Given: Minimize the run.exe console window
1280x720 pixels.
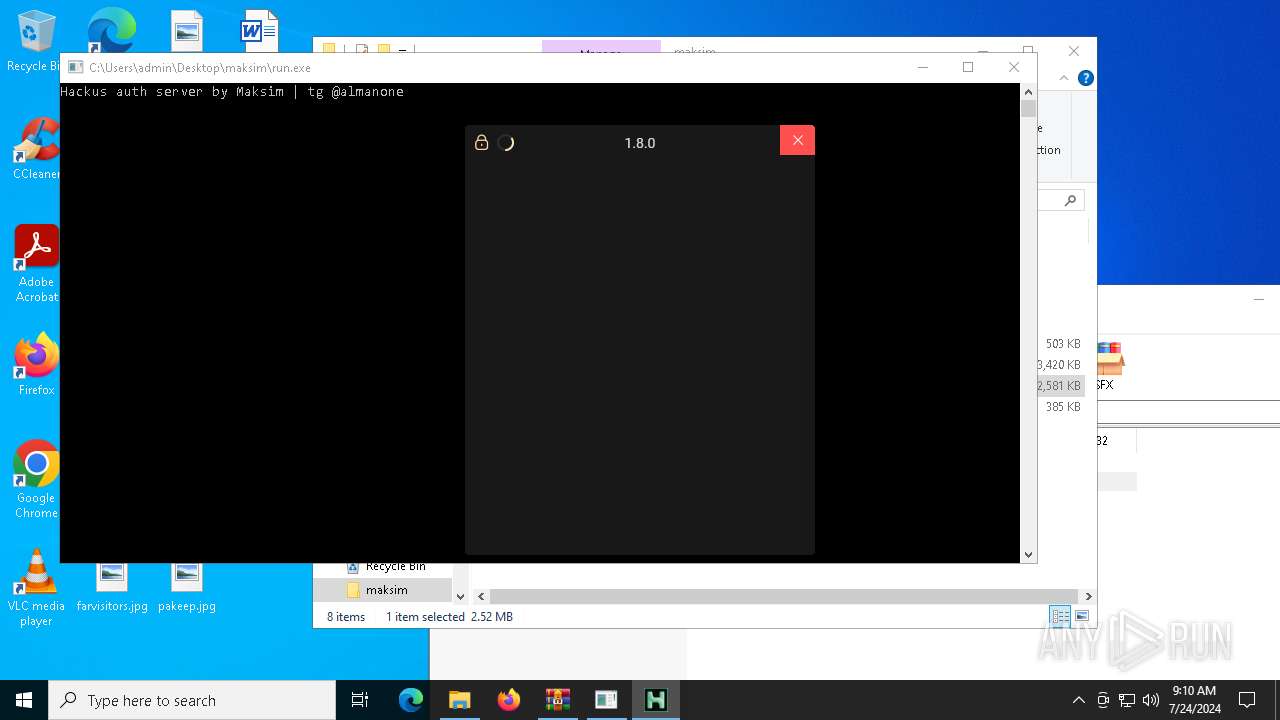Looking at the screenshot, I should pyautogui.click(x=923, y=67).
